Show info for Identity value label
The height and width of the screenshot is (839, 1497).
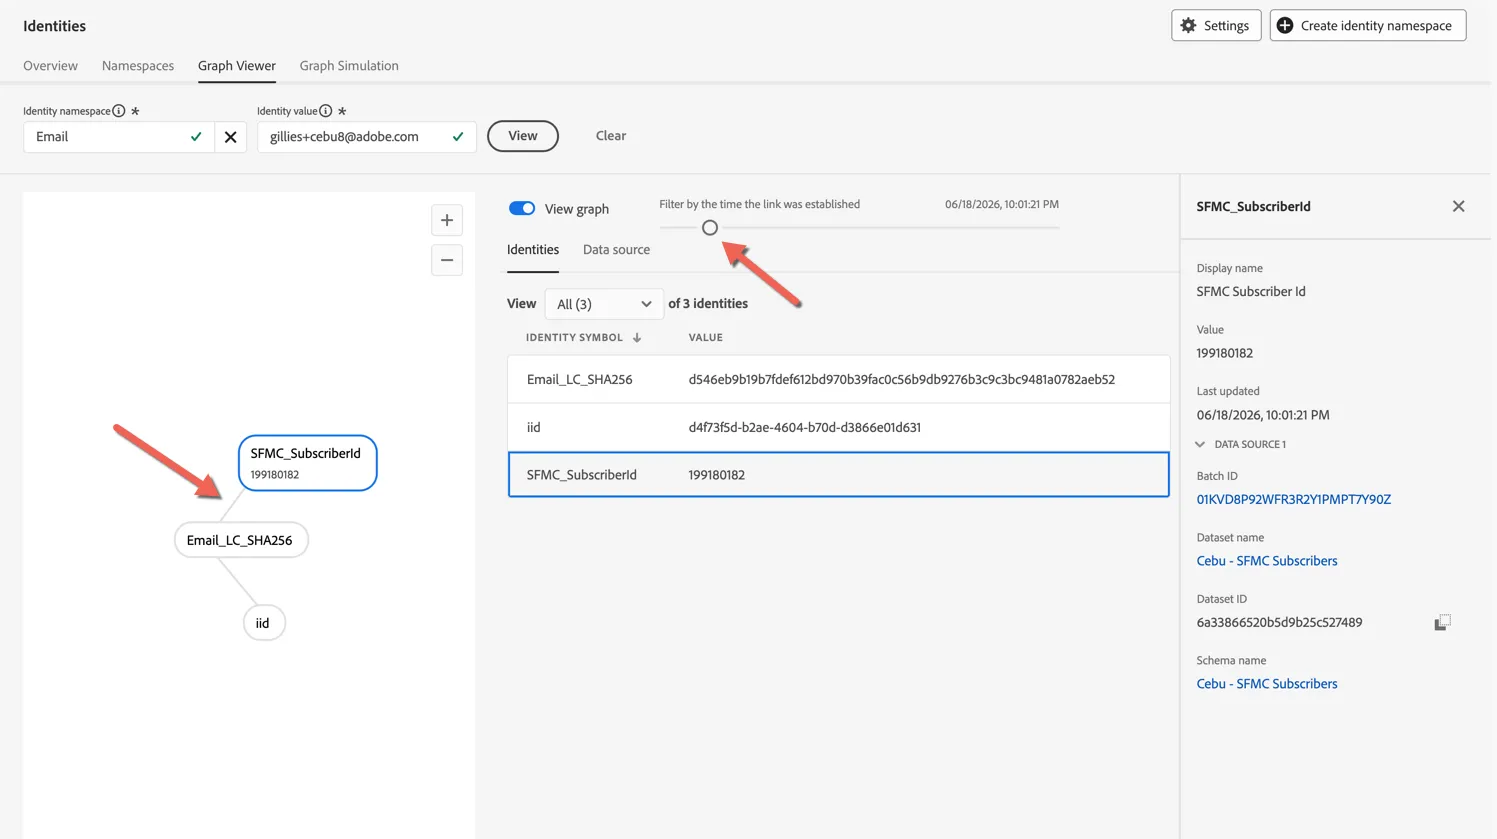click(326, 111)
